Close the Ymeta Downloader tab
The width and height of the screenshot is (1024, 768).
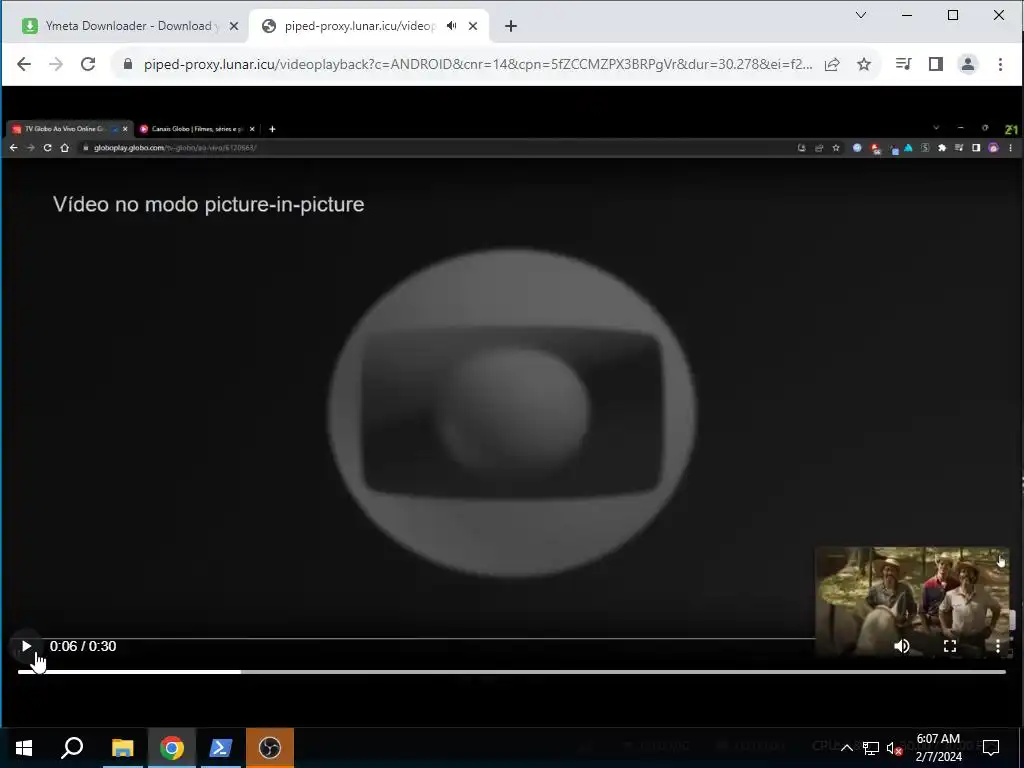pos(234,26)
